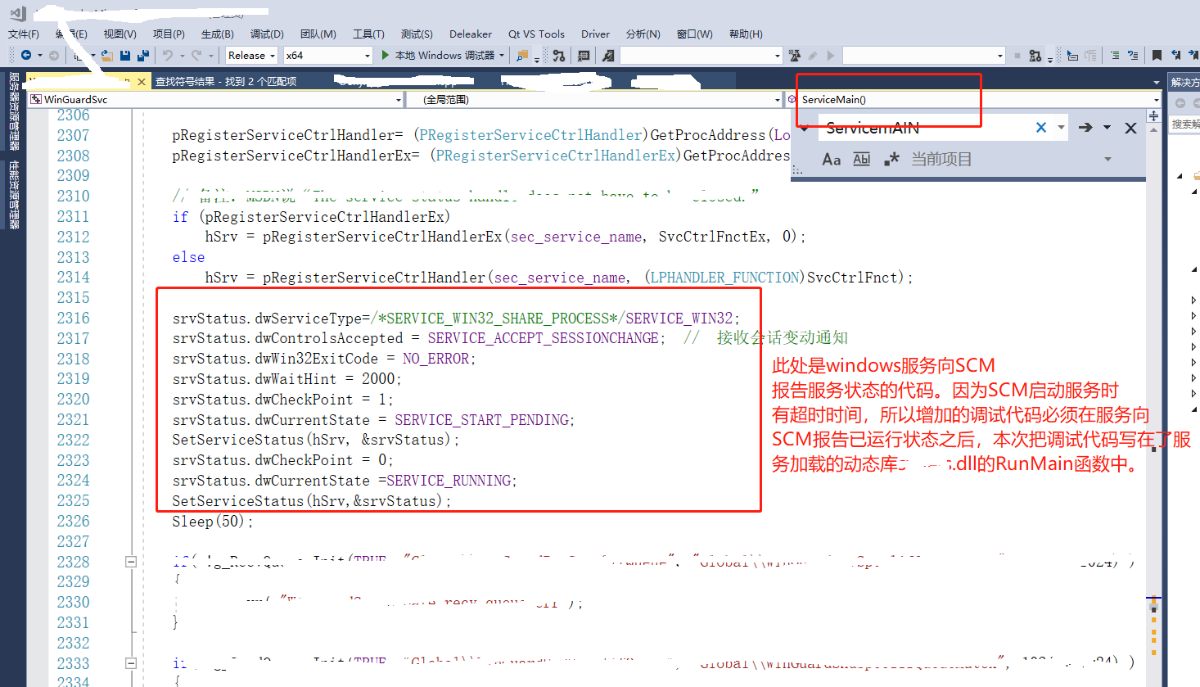The image size is (1200, 687).
Task: Open the document tab list dropdown arrow
Action: coord(1157,82)
